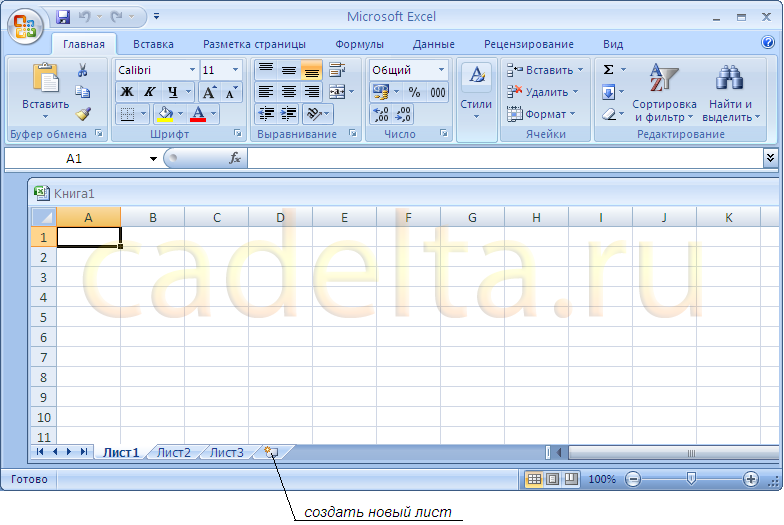Click the fx insert function button
The image size is (784, 525).
click(234, 158)
